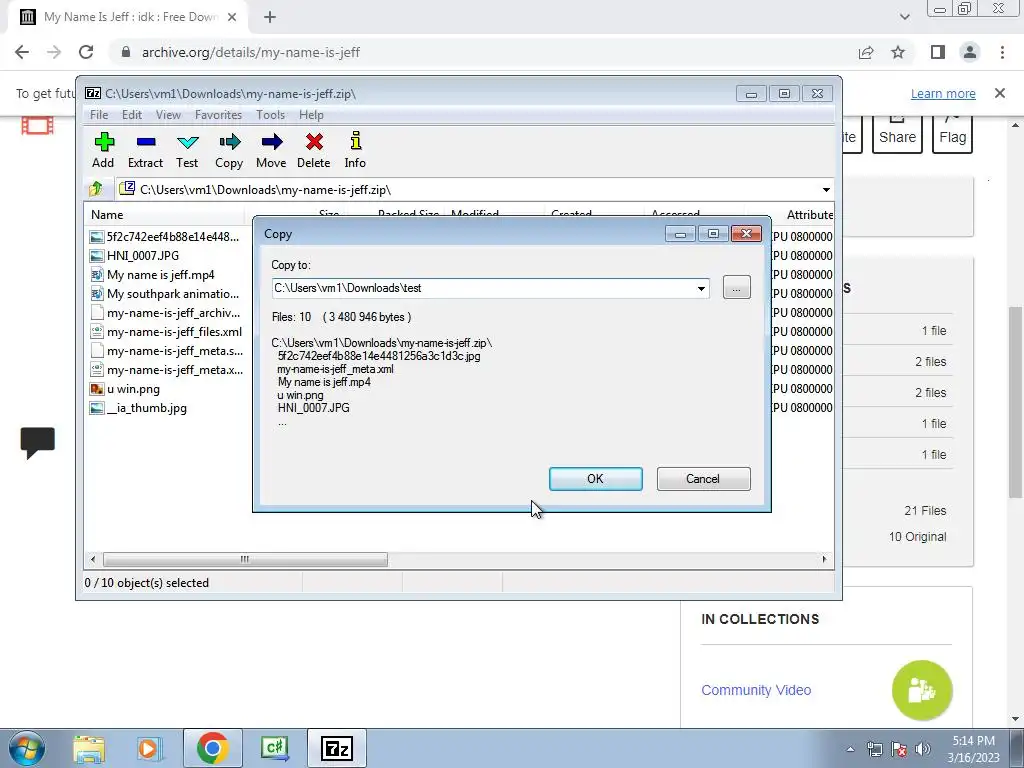This screenshot has width=1024, height=768.
Task: Click the horizontal scrollbar thumb in 7-Zip
Action: [245, 559]
